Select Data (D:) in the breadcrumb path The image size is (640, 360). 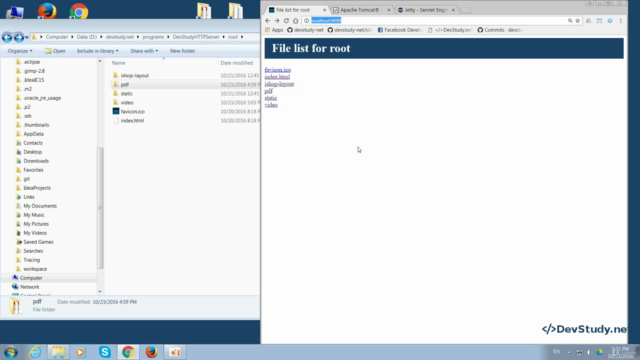(87, 37)
